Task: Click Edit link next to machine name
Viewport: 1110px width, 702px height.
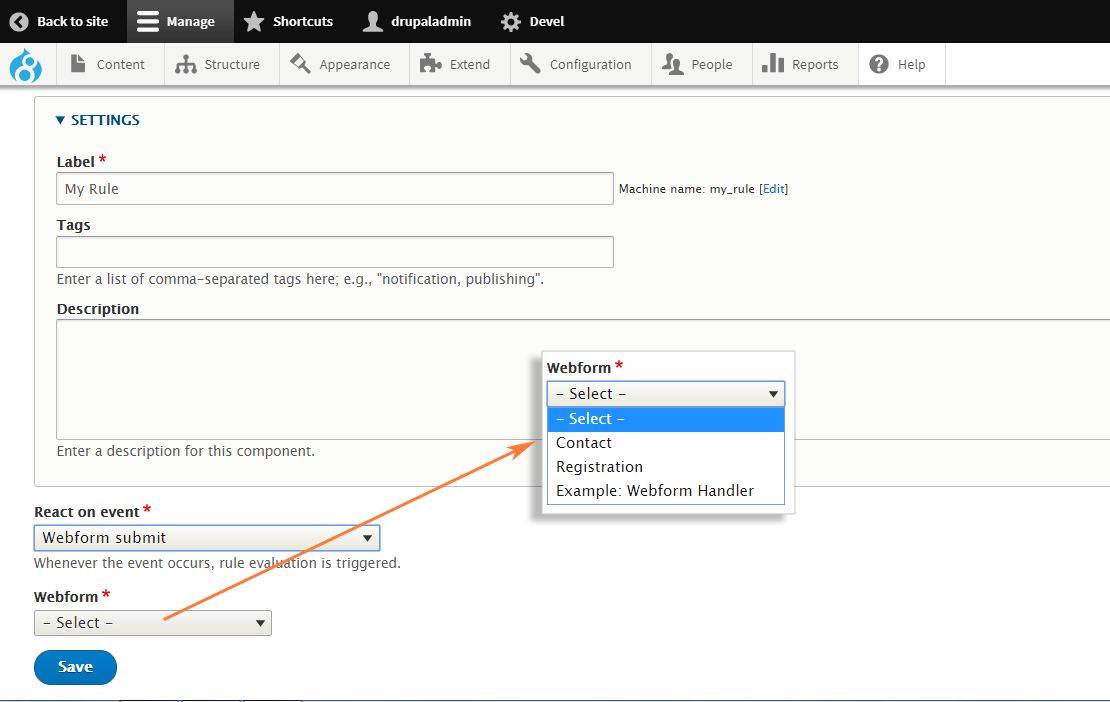Action: (774, 188)
